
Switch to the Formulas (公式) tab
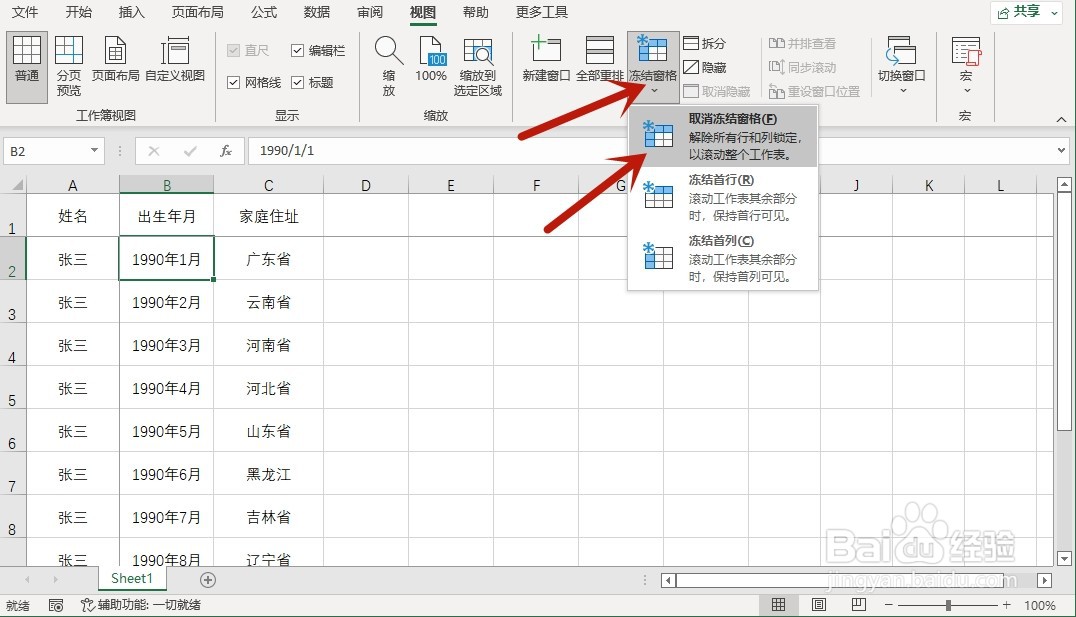[x=264, y=12]
